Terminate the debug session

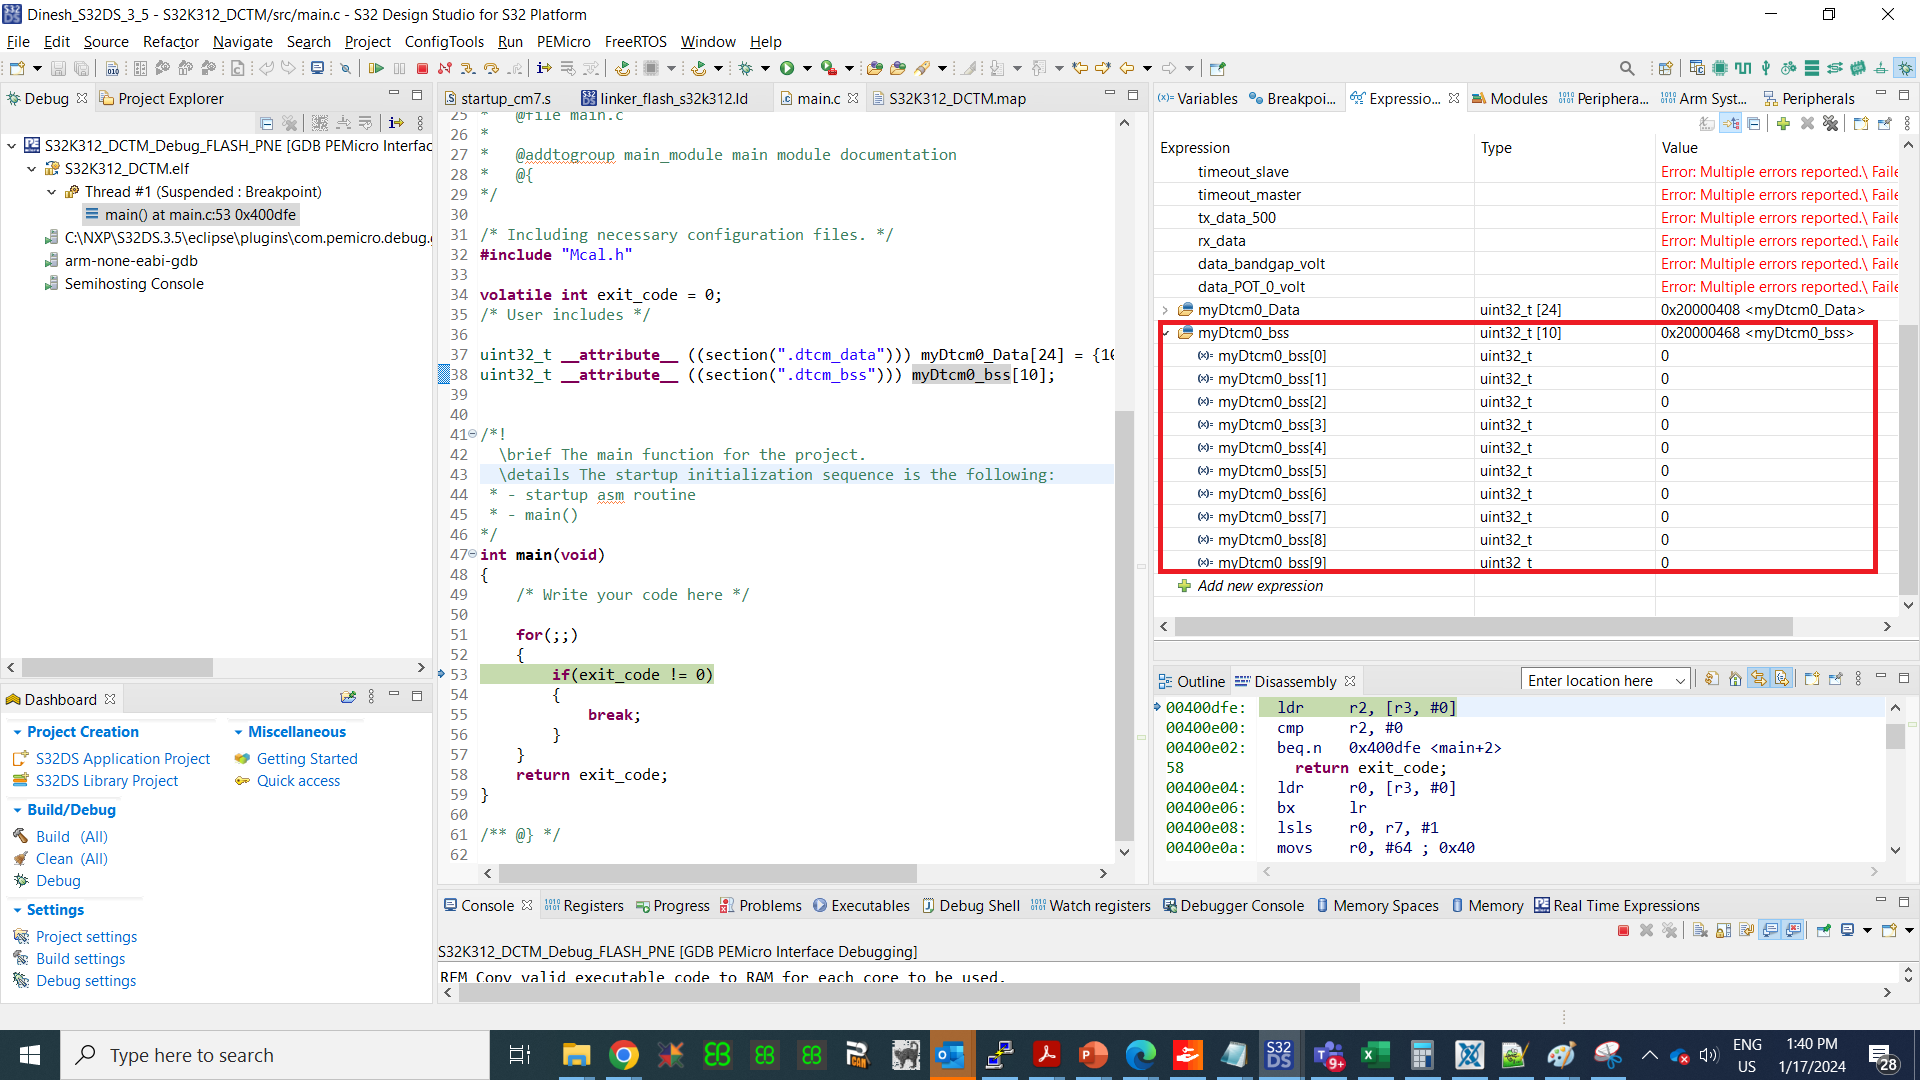423,68
